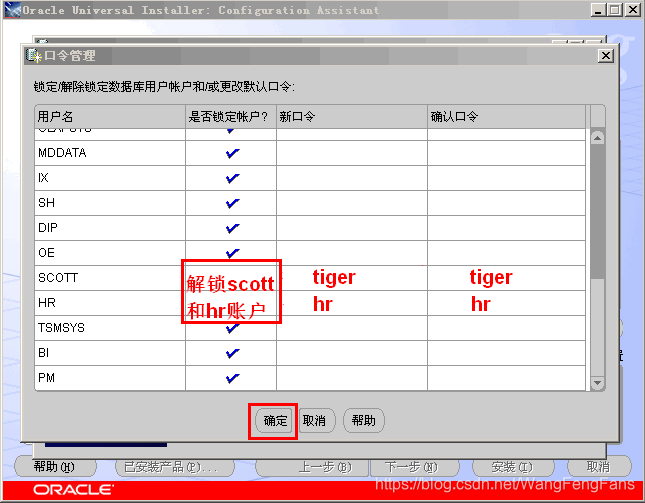Click the new password field for SCOTT
Image resolution: width=645 pixels, height=503 pixels.
[352, 278]
